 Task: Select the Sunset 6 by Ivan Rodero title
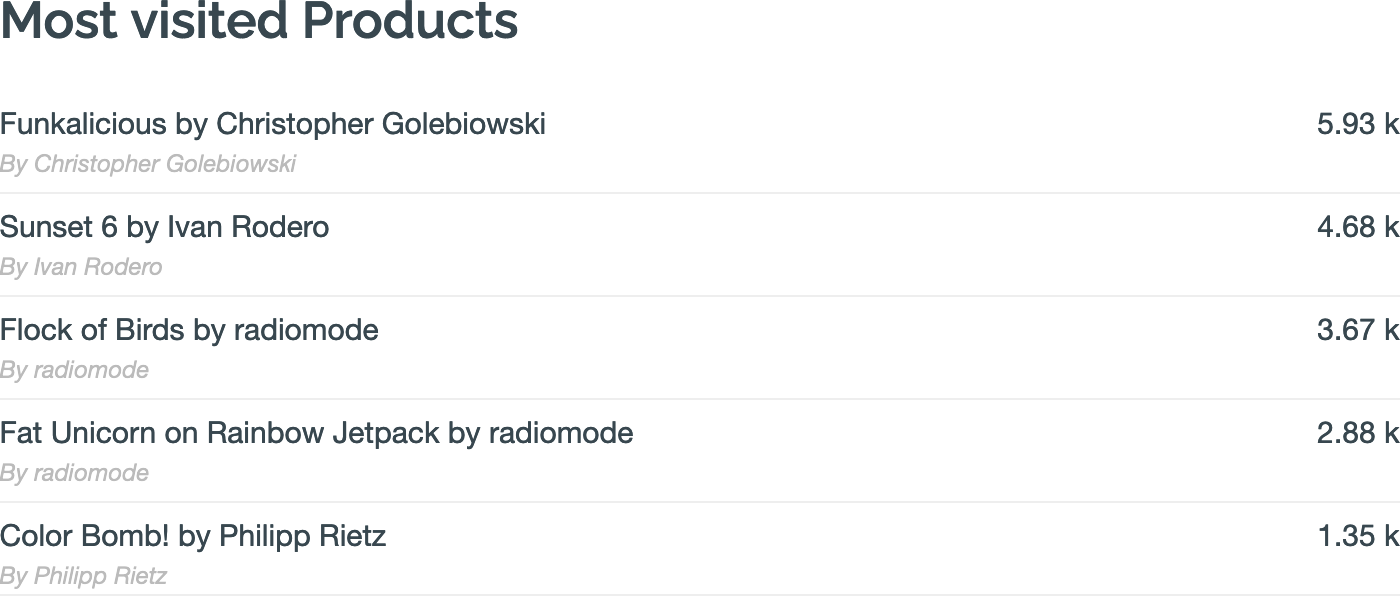[165, 227]
